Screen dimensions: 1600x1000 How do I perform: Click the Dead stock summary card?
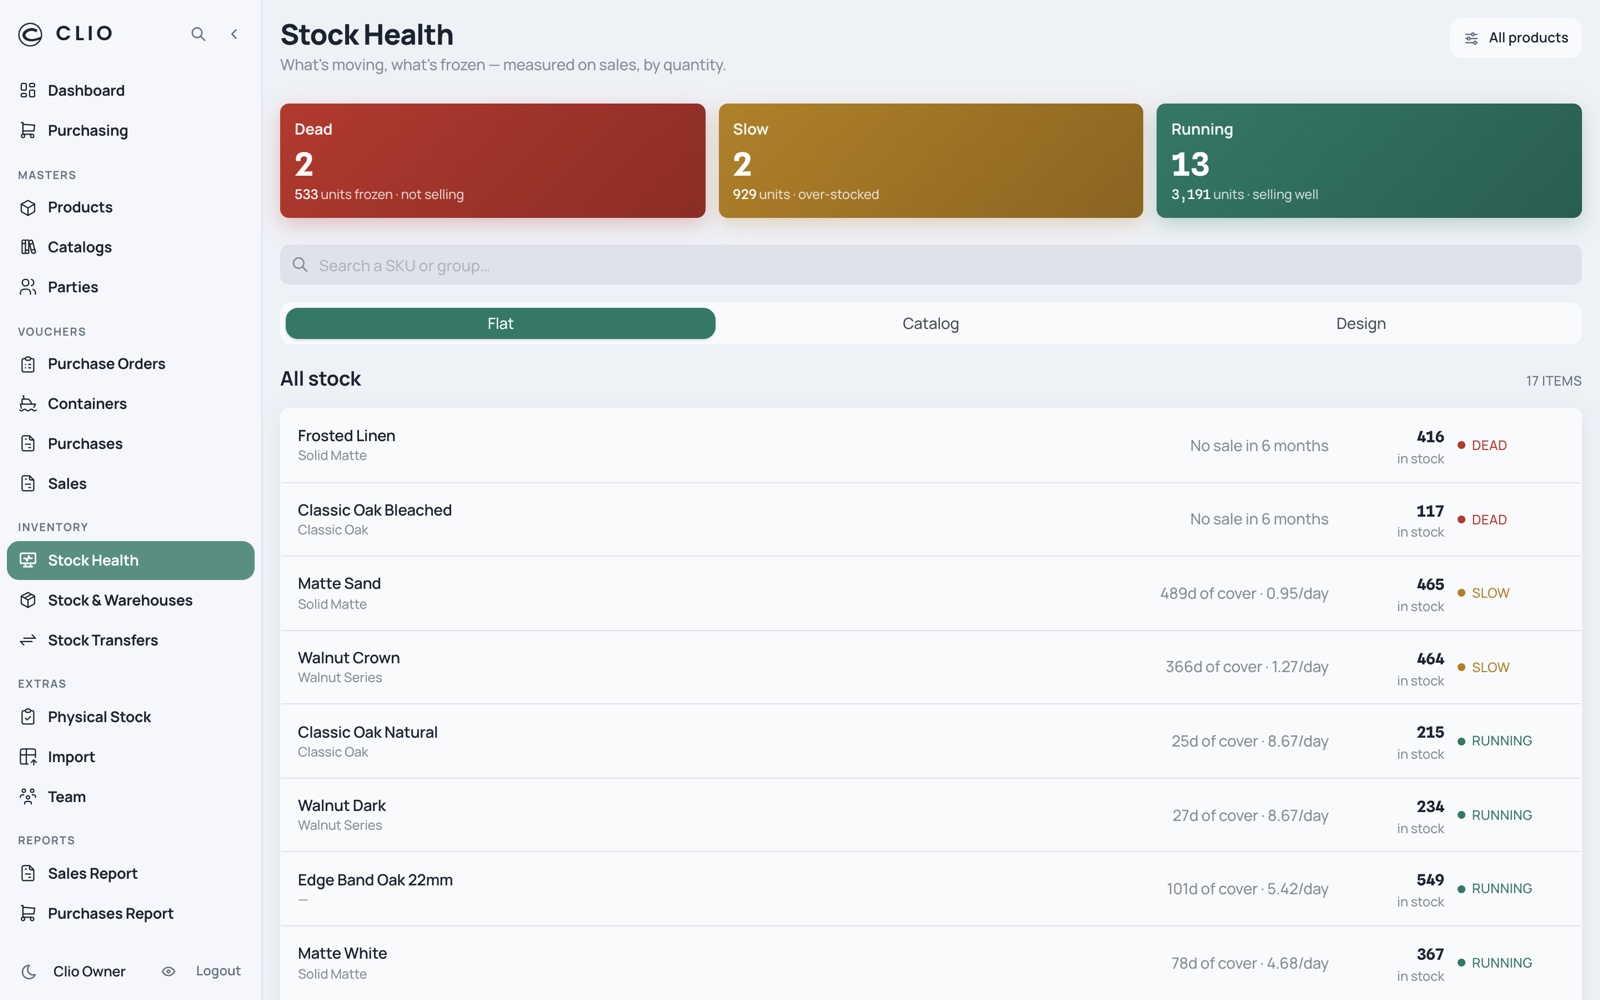point(492,161)
